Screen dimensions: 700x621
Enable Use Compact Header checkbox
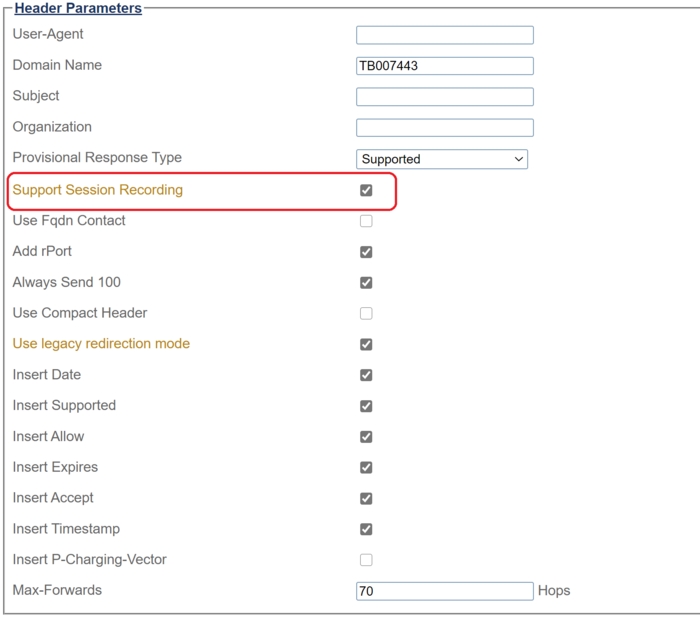tap(366, 313)
